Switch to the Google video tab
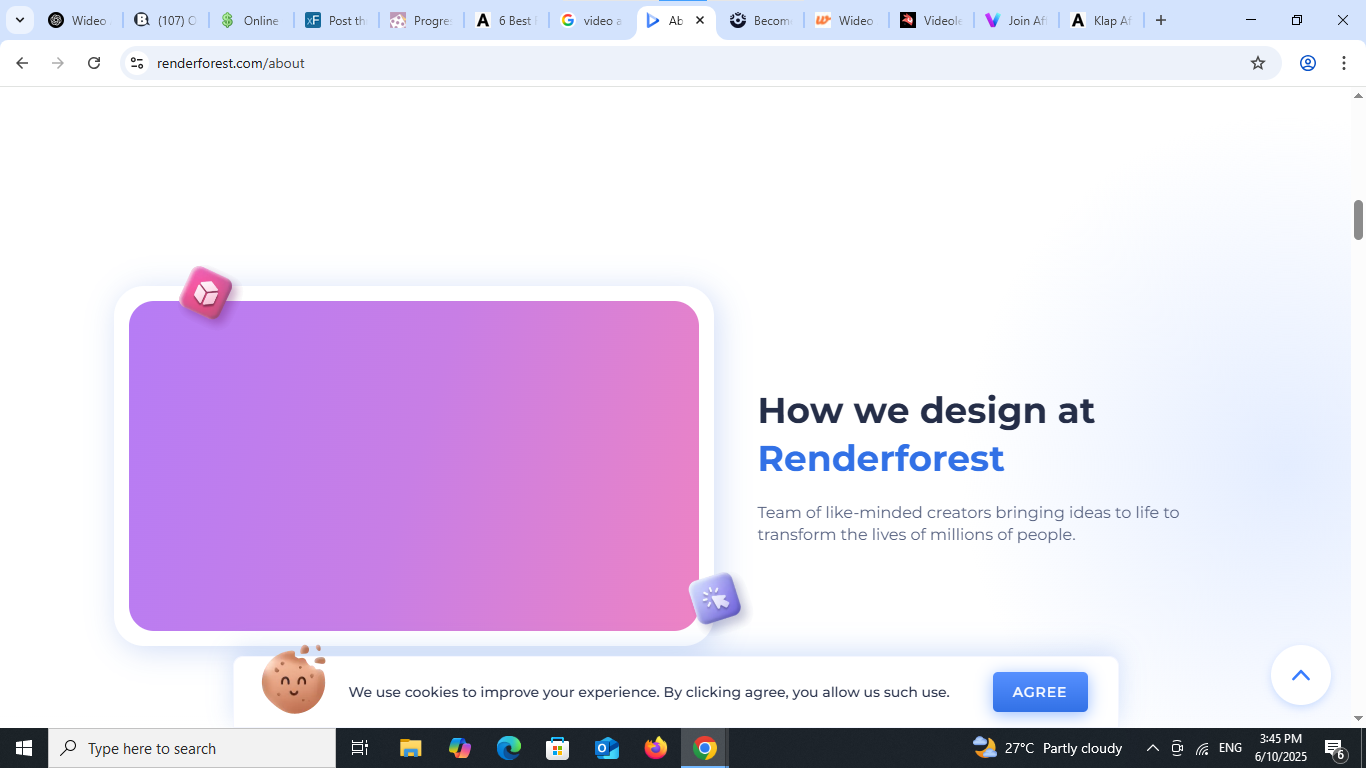 pyautogui.click(x=592, y=20)
